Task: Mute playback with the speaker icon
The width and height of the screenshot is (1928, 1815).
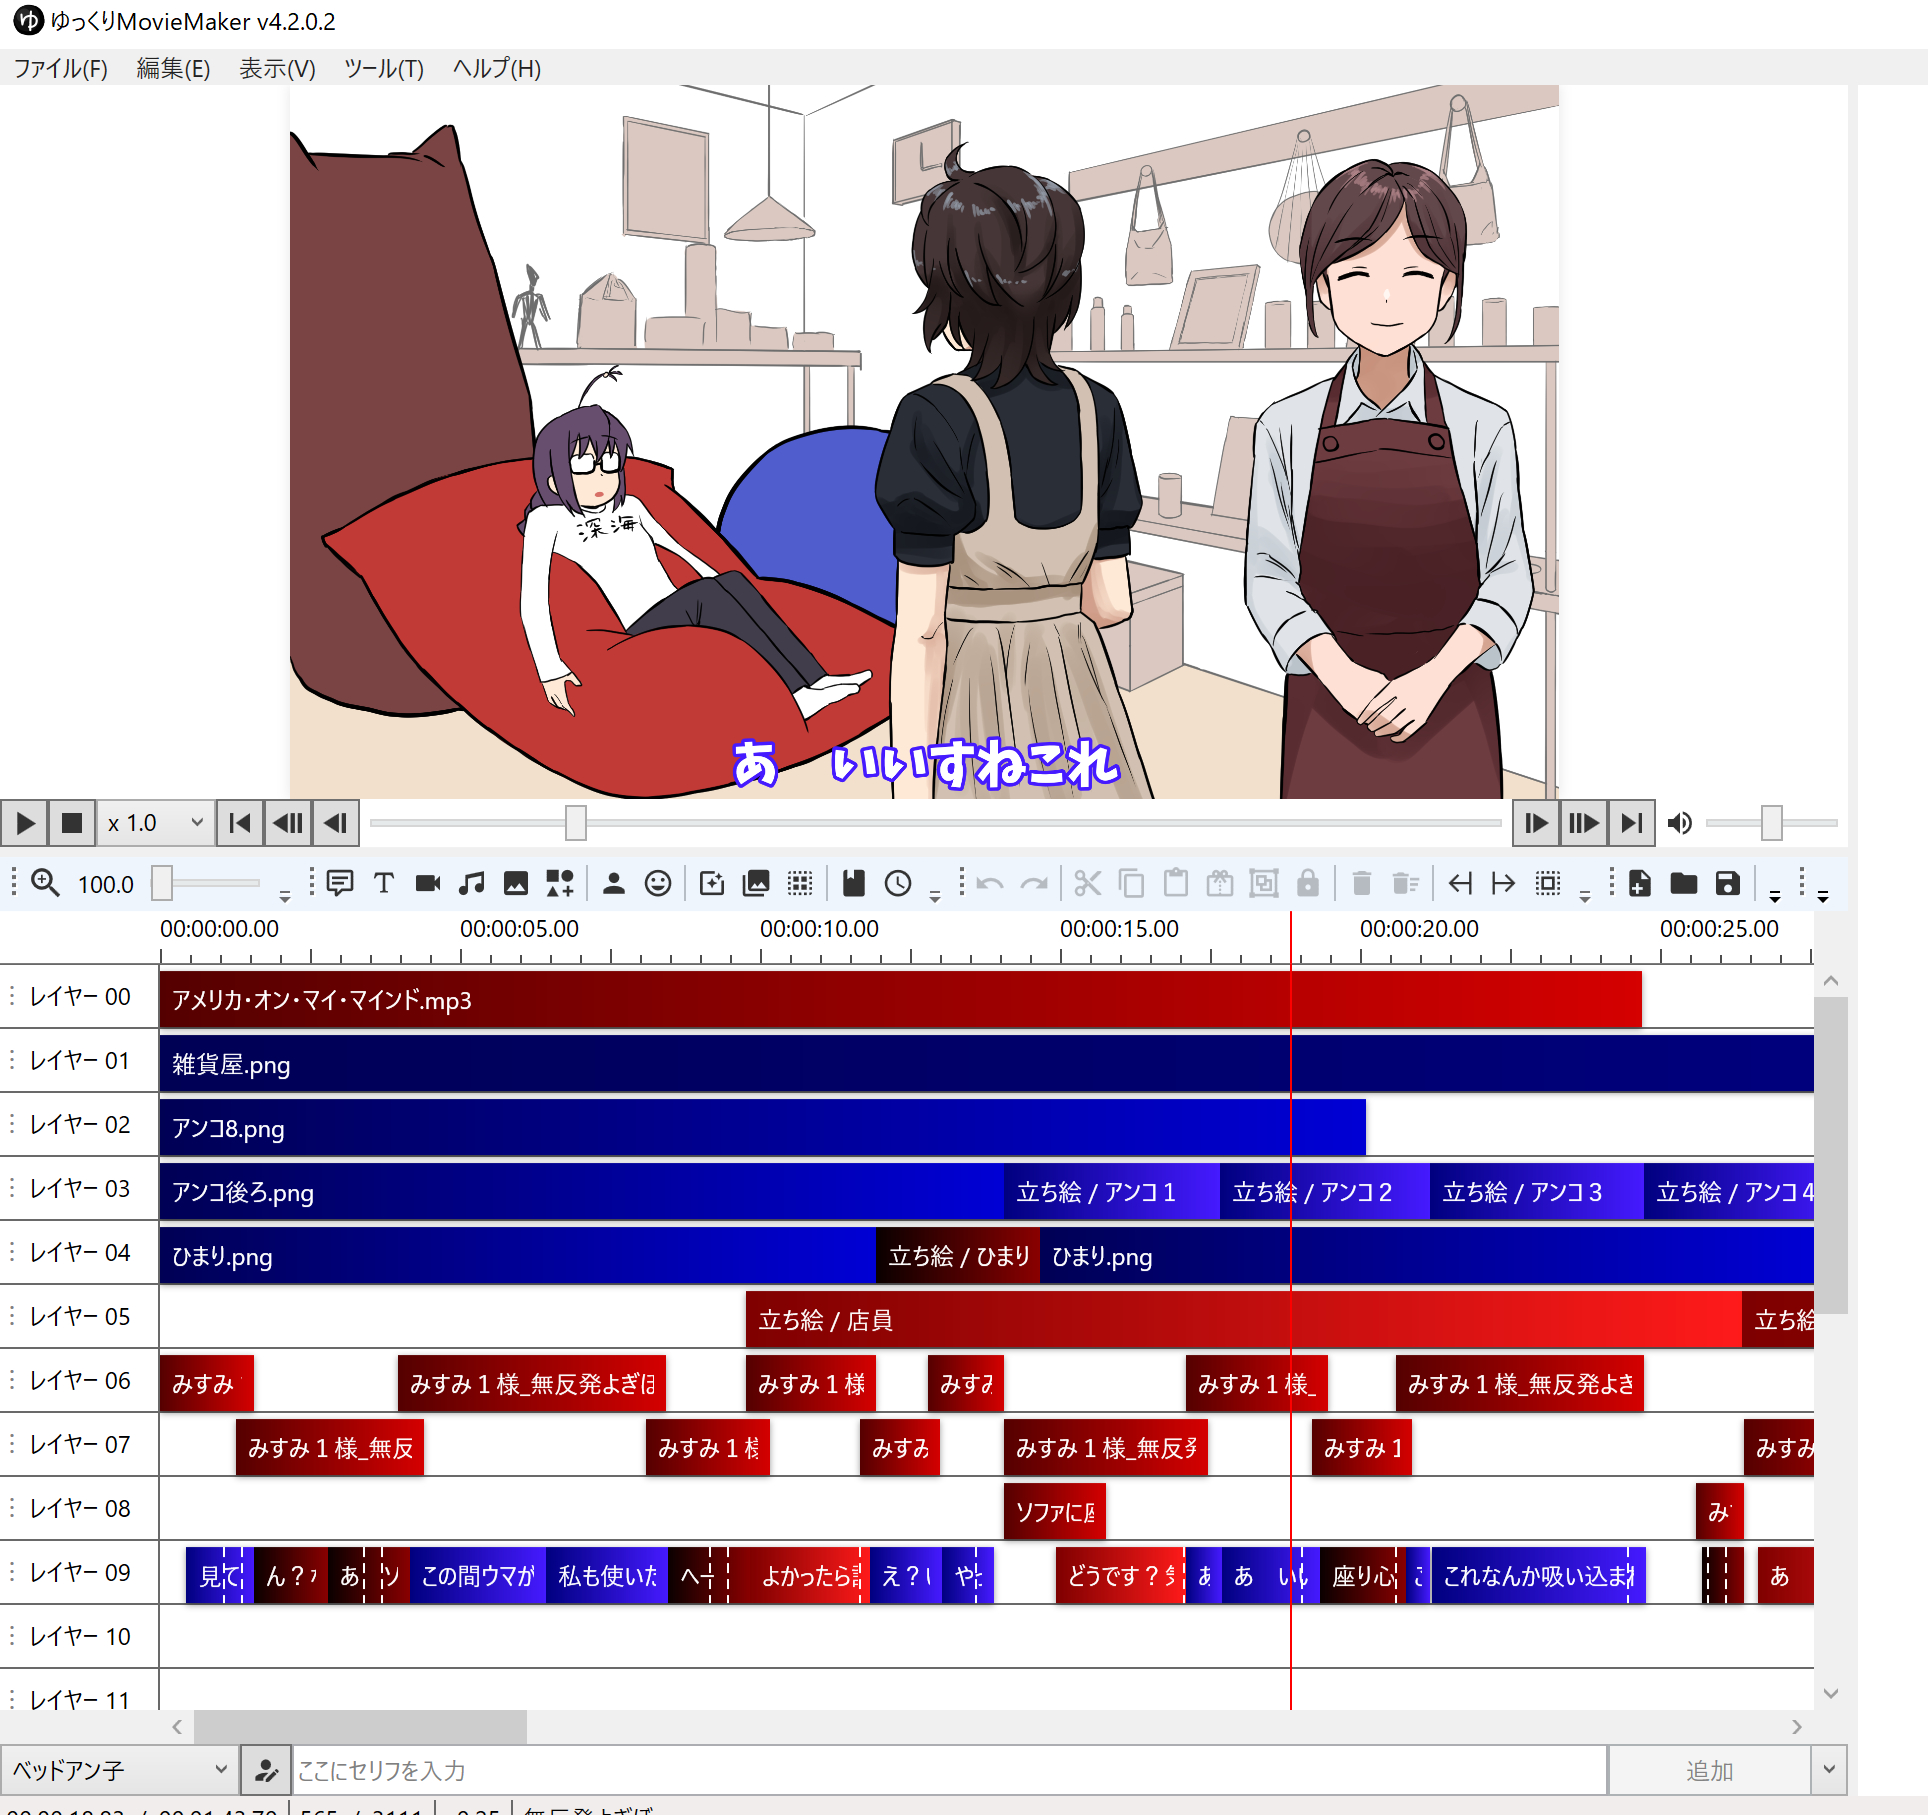Action: [x=1679, y=822]
